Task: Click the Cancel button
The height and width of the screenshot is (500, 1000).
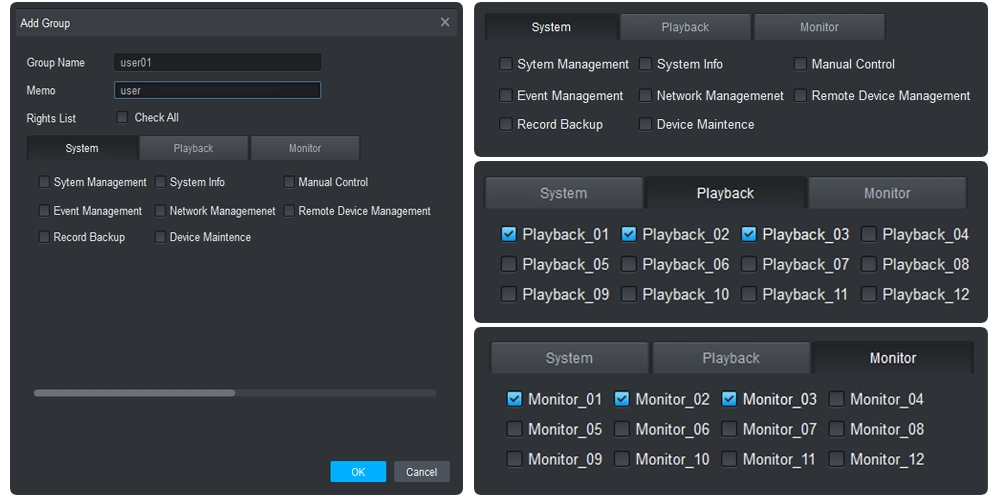Action: point(421,472)
